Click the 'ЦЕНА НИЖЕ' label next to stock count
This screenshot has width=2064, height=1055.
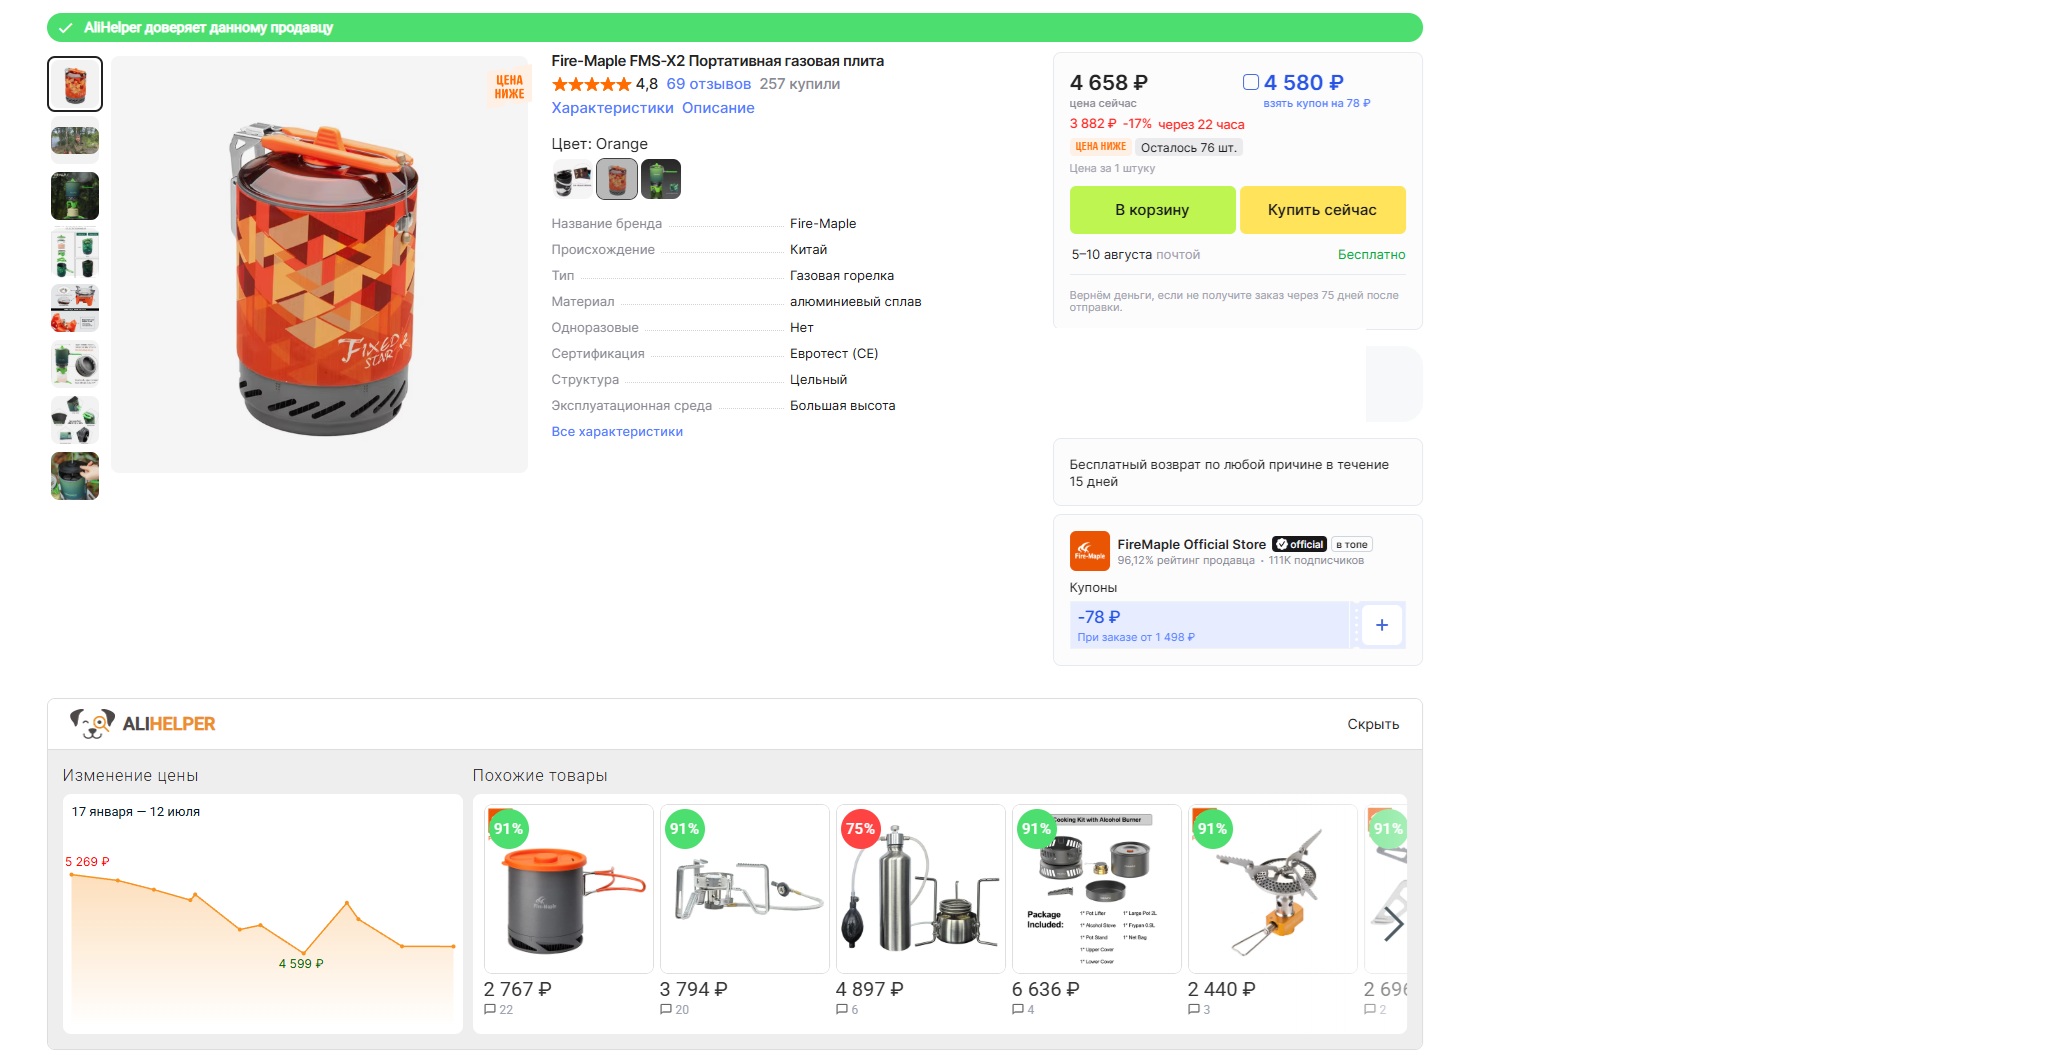point(1100,147)
